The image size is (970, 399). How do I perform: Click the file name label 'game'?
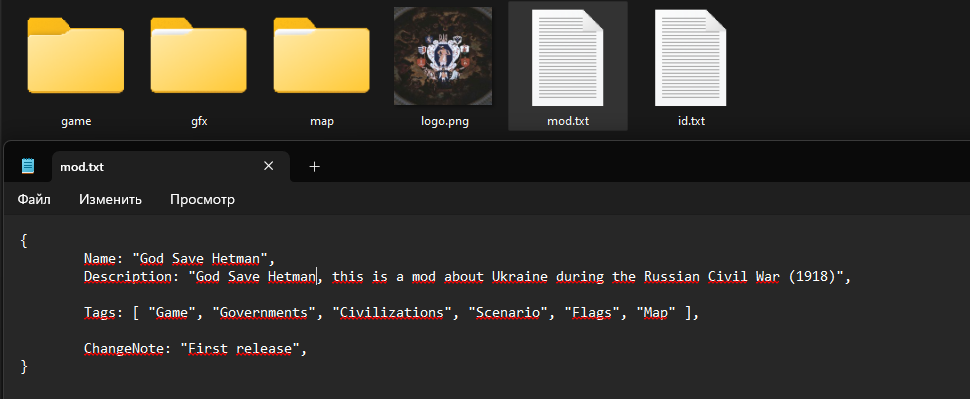(x=76, y=121)
